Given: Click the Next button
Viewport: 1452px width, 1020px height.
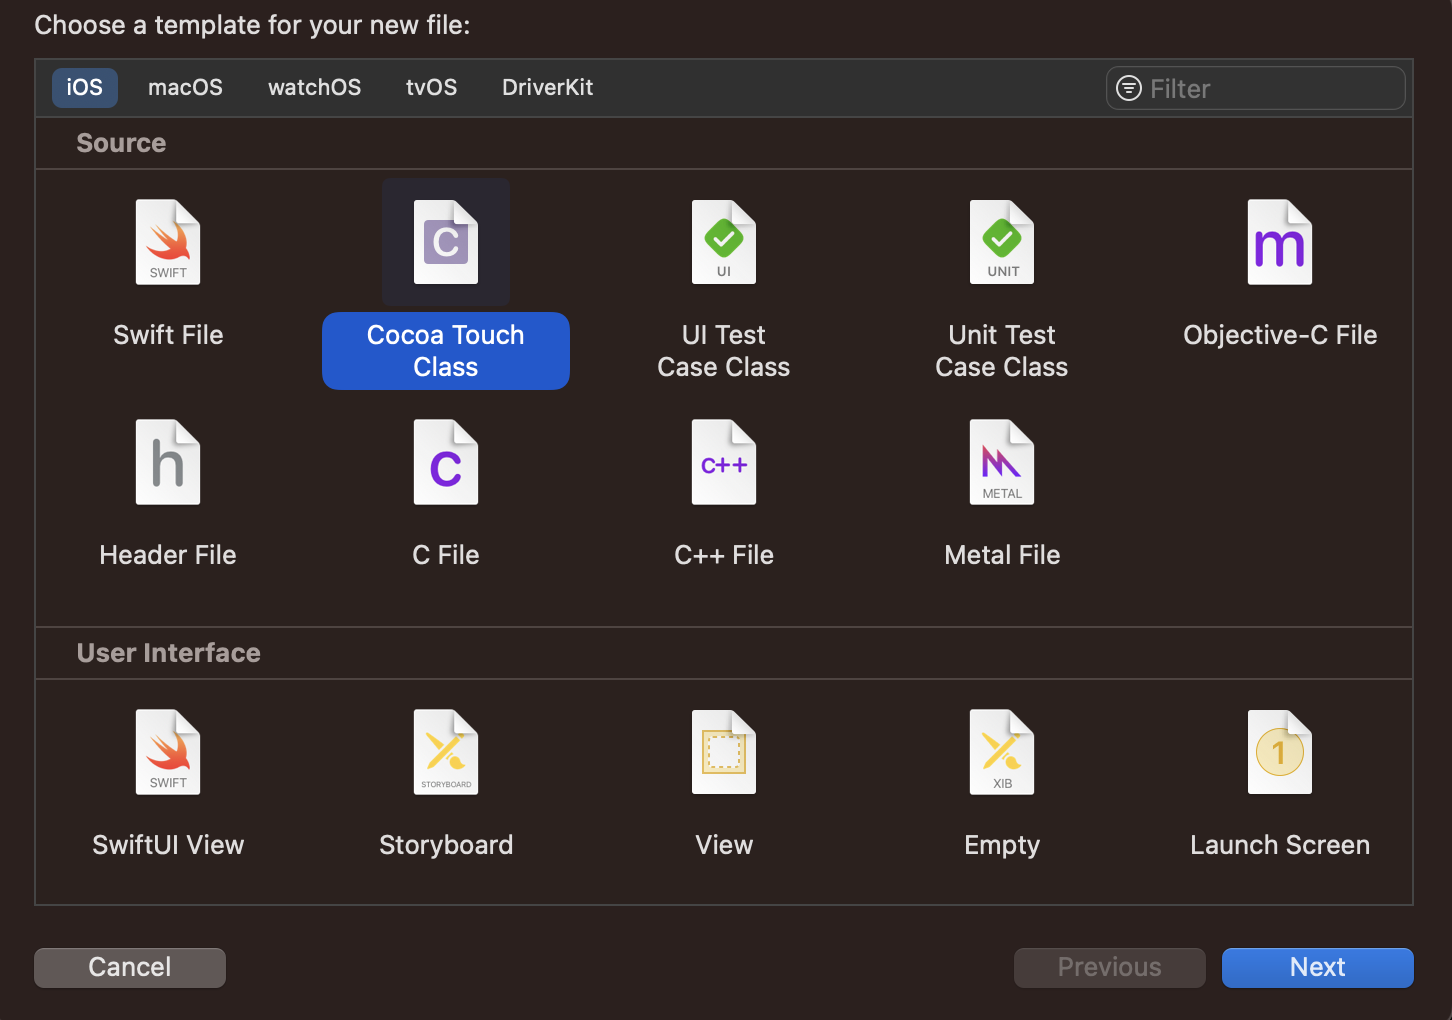Looking at the screenshot, I should (1317, 967).
